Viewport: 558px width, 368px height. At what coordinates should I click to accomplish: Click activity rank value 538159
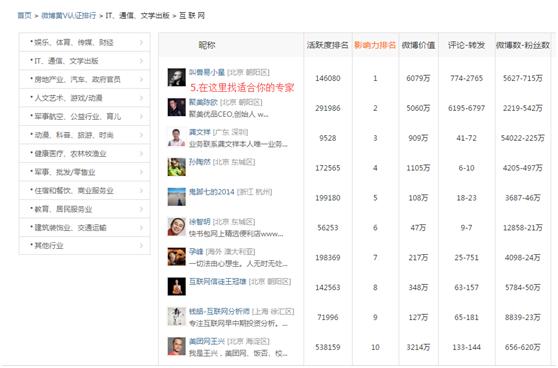click(328, 347)
